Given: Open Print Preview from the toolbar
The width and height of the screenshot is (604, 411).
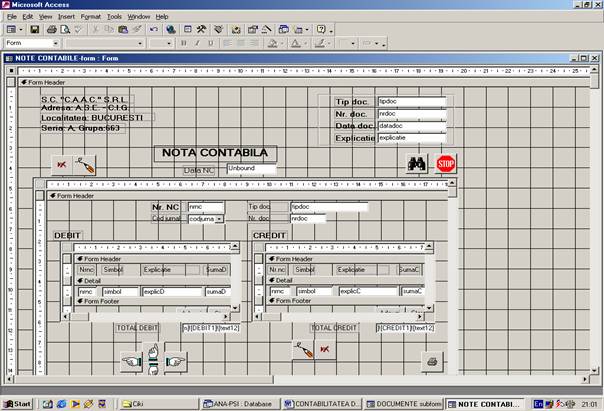Looking at the screenshot, I should pos(65,30).
